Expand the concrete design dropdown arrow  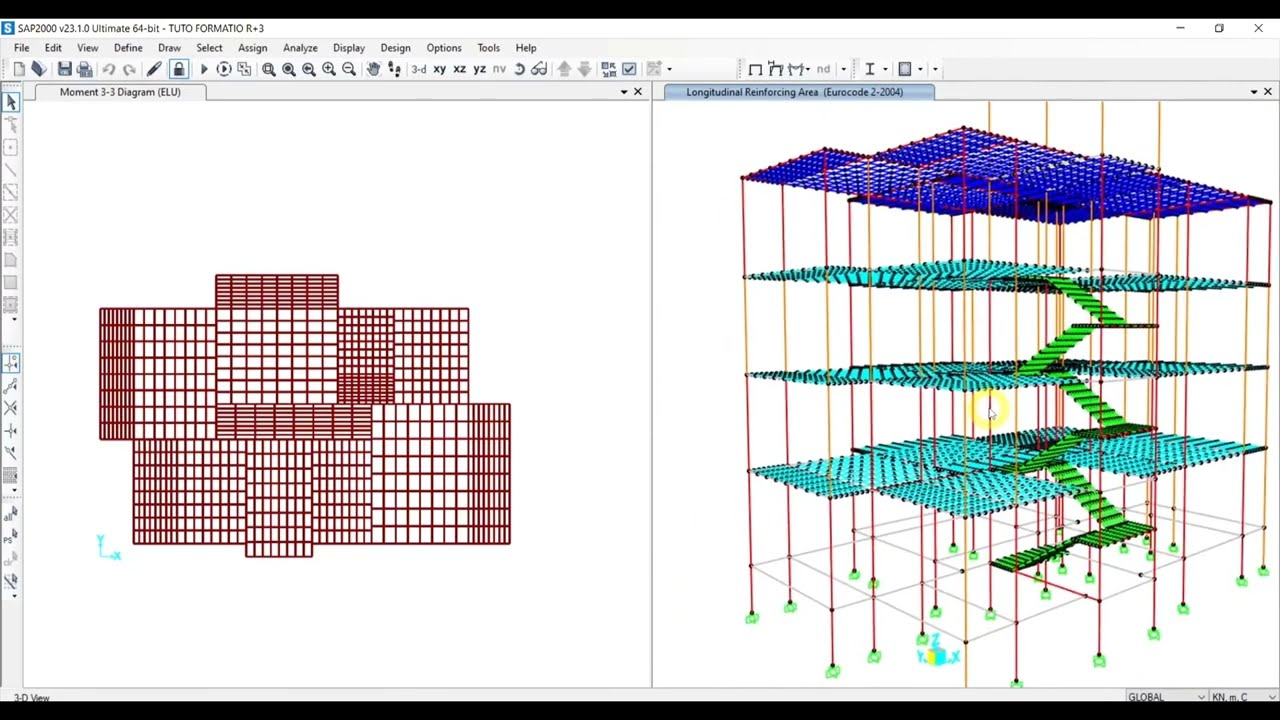(920, 69)
